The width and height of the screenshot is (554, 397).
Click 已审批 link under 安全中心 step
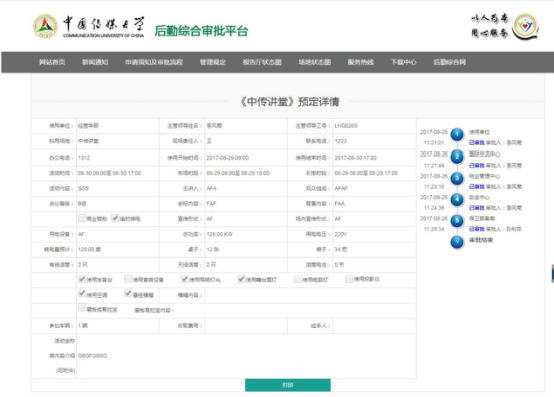pyautogui.click(x=476, y=208)
